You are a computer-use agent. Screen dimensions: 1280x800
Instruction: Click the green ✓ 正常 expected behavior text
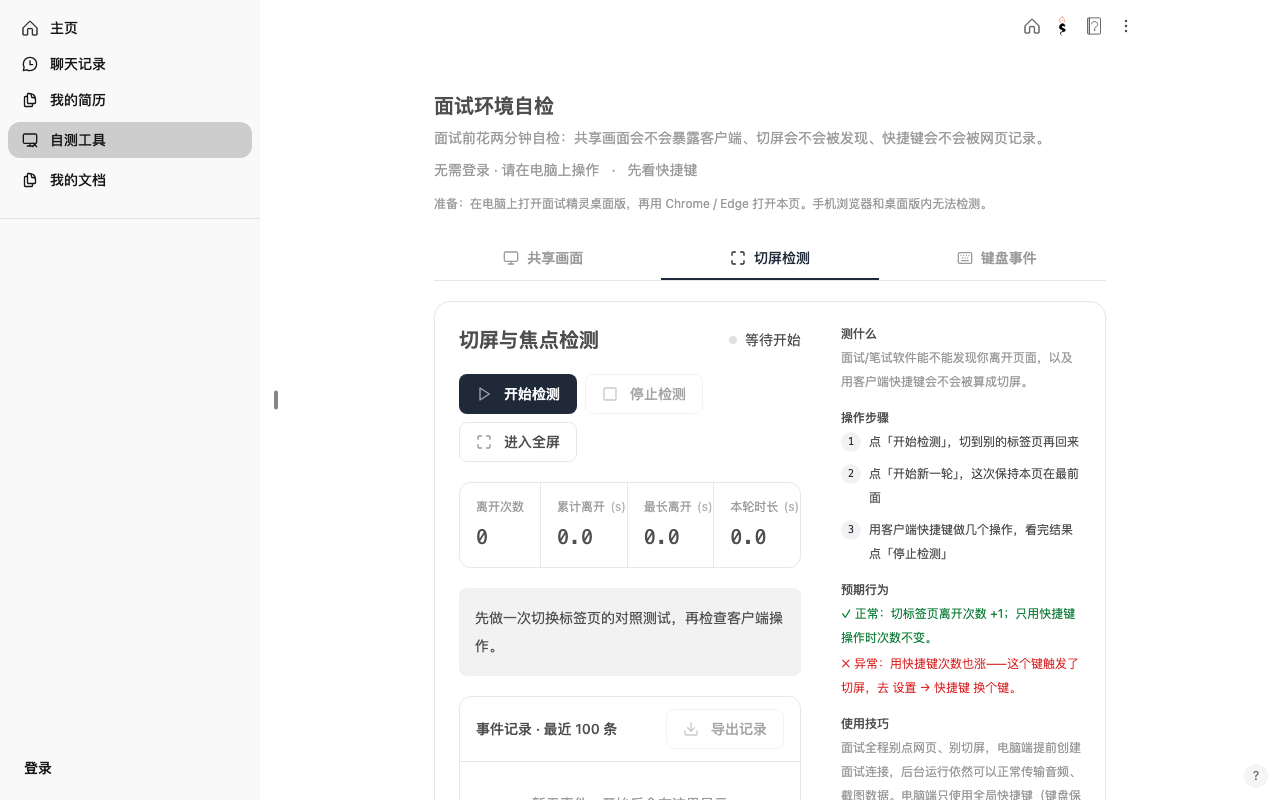[x=960, y=626]
